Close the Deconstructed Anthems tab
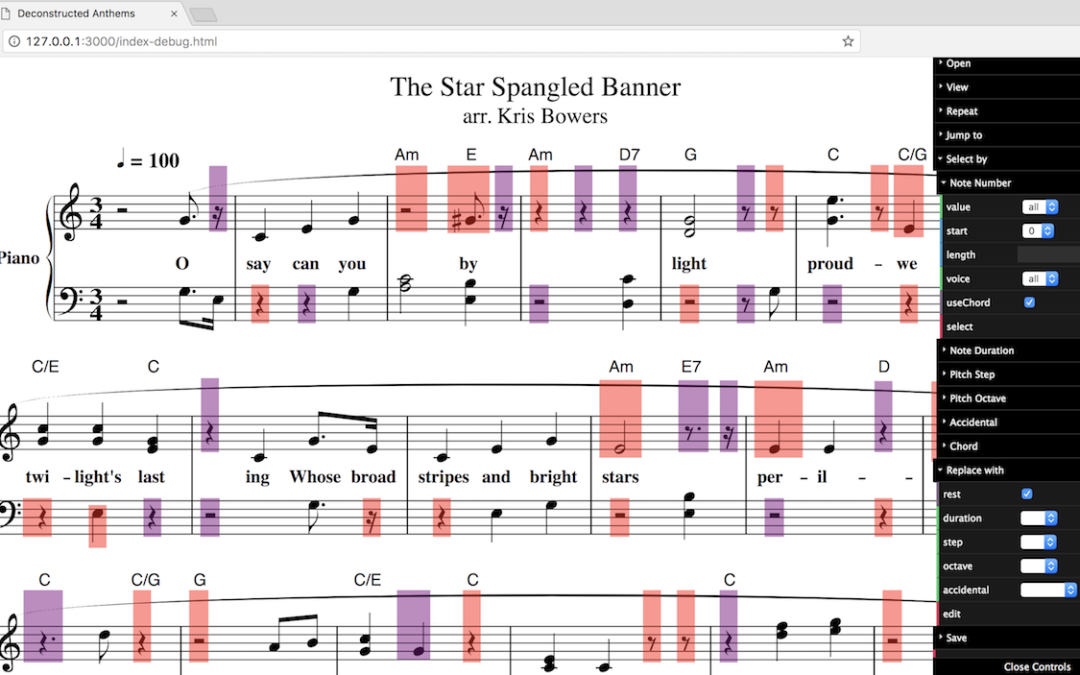The image size is (1080, 675). tap(174, 13)
